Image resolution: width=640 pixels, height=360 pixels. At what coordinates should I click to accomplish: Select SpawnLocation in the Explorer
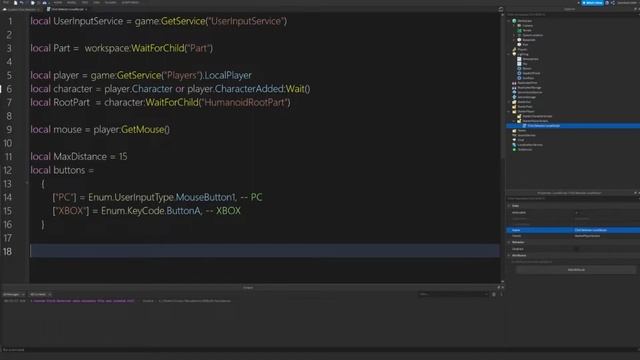click(532, 35)
